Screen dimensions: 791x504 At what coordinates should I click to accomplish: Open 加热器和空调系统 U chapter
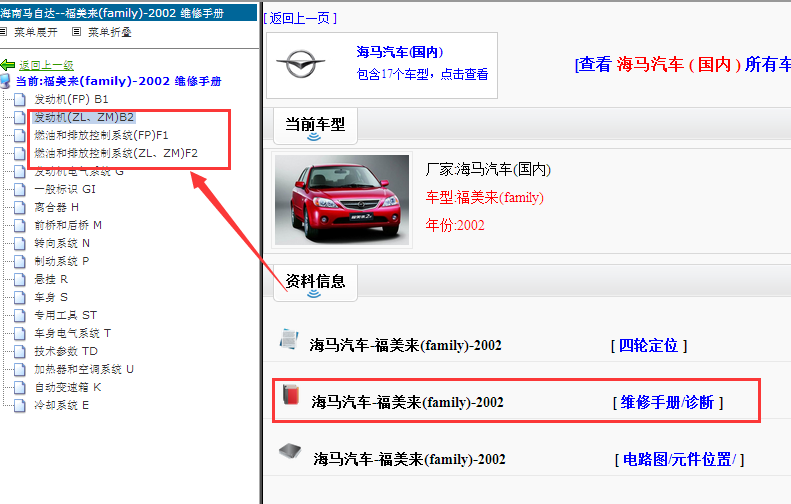tap(84, 369)
